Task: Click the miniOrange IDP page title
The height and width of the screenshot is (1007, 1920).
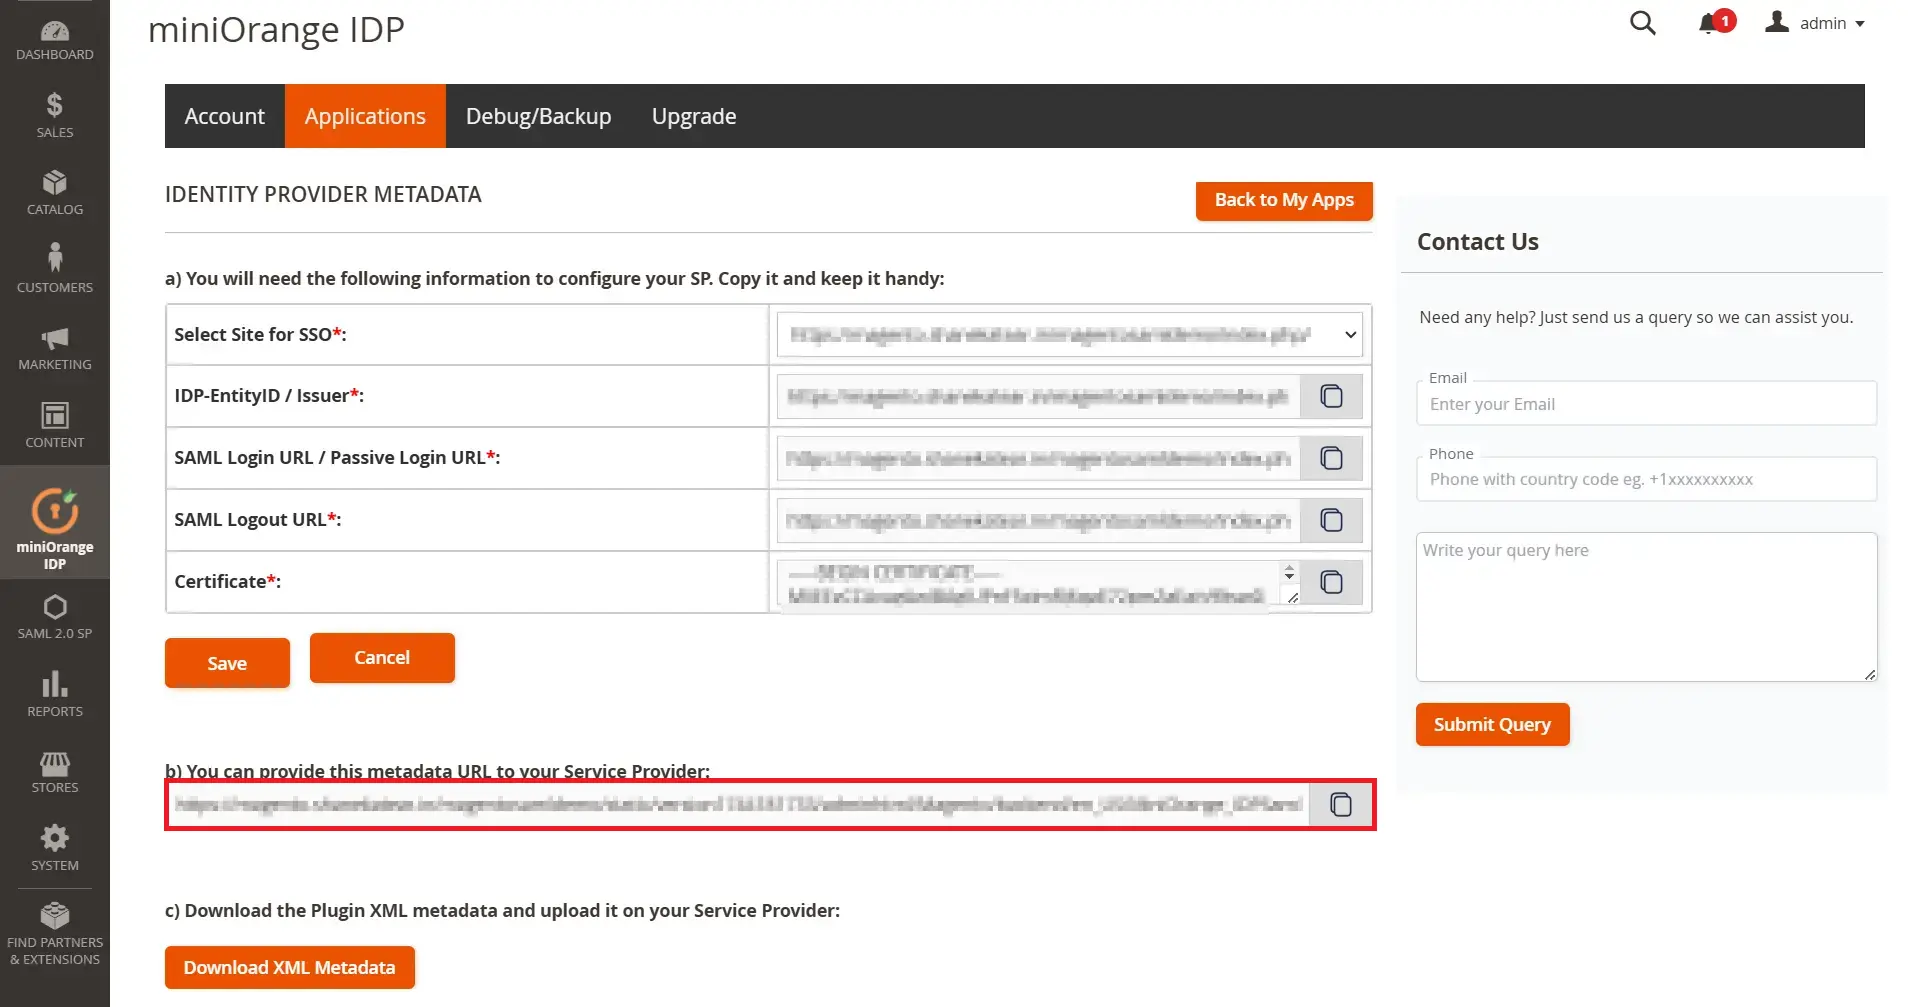Action: (x=276, y=30)
